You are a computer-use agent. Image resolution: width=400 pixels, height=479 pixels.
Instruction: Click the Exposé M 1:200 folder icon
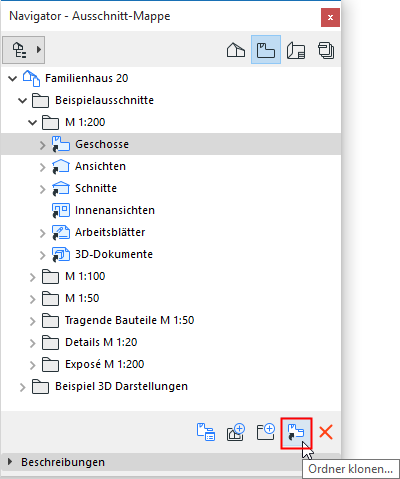[51, 365]
